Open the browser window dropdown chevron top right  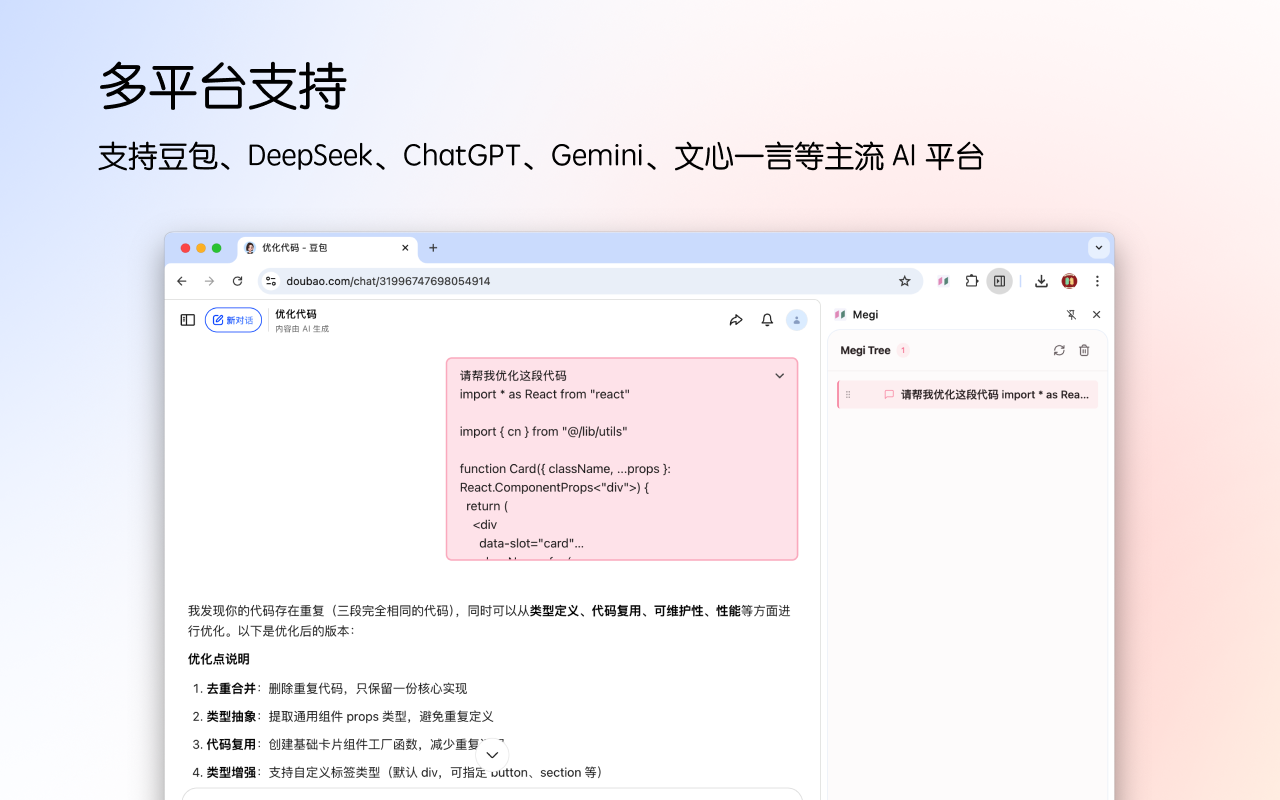click(x=1098, y=247)
